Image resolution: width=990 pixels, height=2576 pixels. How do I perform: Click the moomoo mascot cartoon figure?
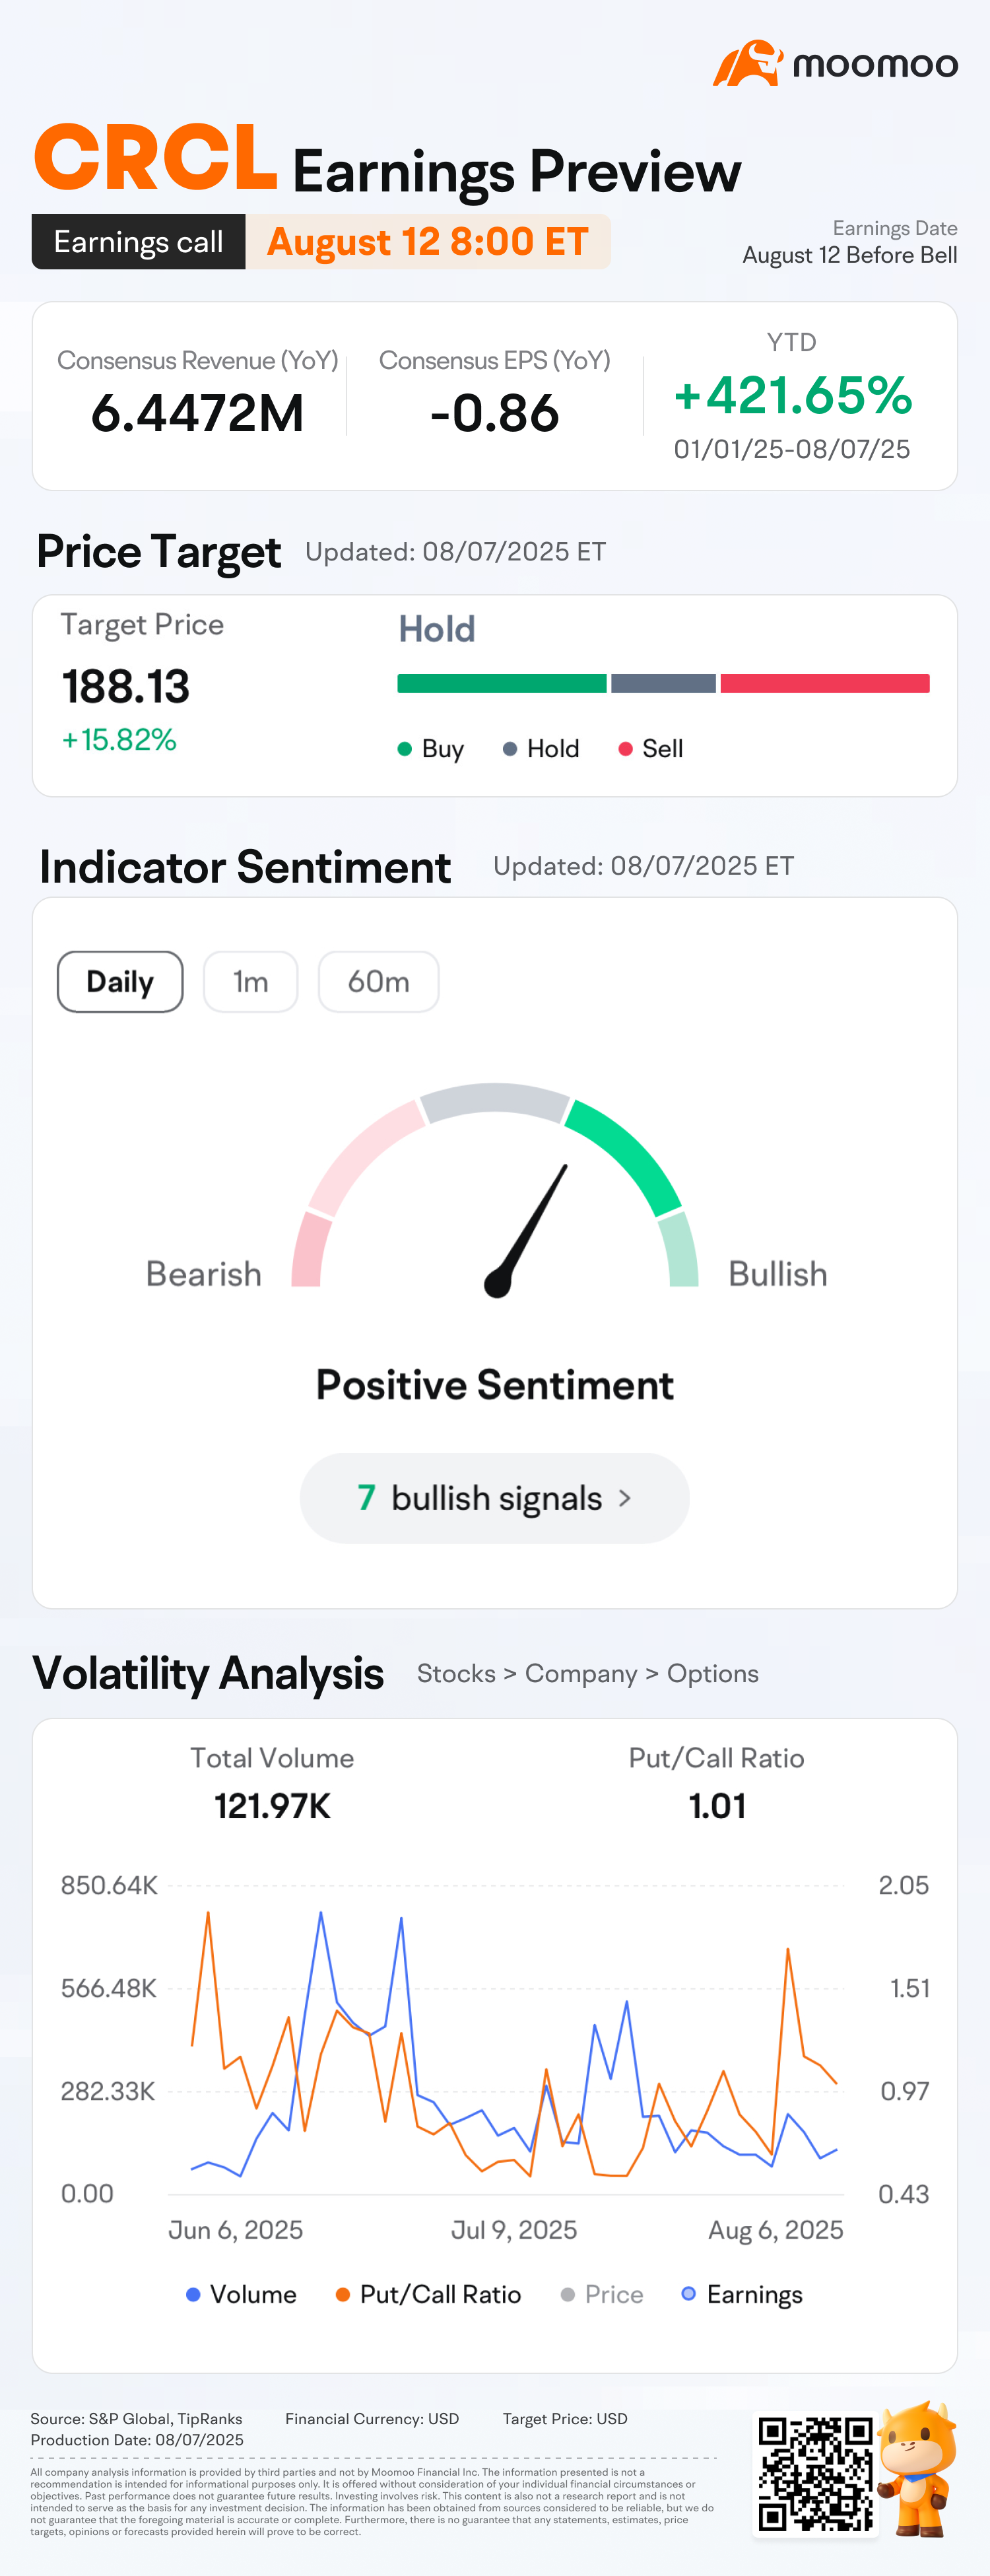click(918, 2468)
